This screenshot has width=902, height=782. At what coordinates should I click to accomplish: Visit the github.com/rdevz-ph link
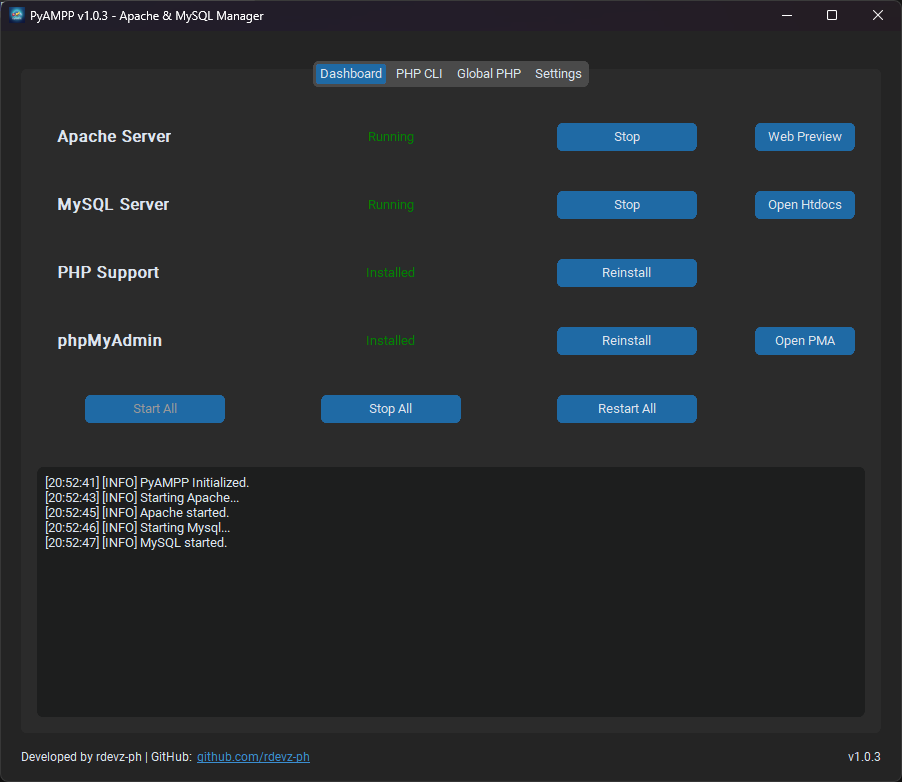tap(253, 757)
